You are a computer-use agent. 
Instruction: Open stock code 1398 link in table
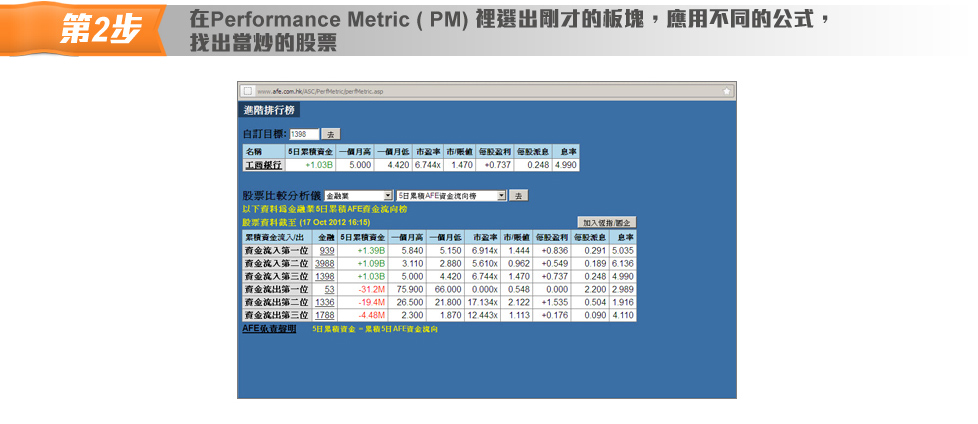(325, 276)
